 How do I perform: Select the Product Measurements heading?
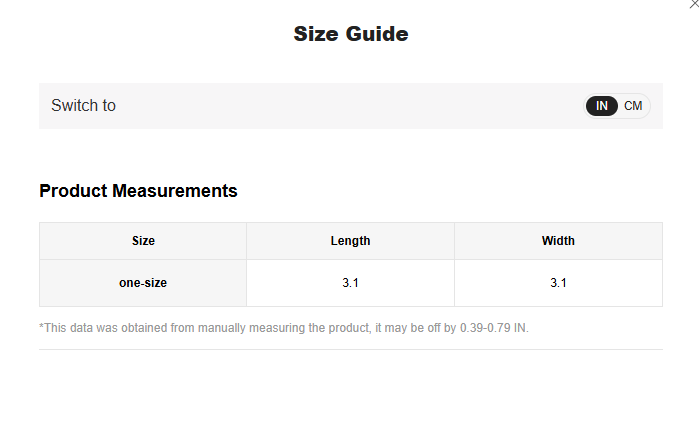pos(138,191)
